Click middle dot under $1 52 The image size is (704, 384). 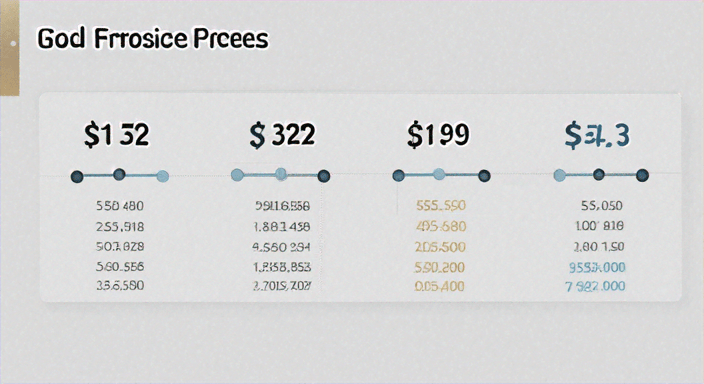[119, 174]
